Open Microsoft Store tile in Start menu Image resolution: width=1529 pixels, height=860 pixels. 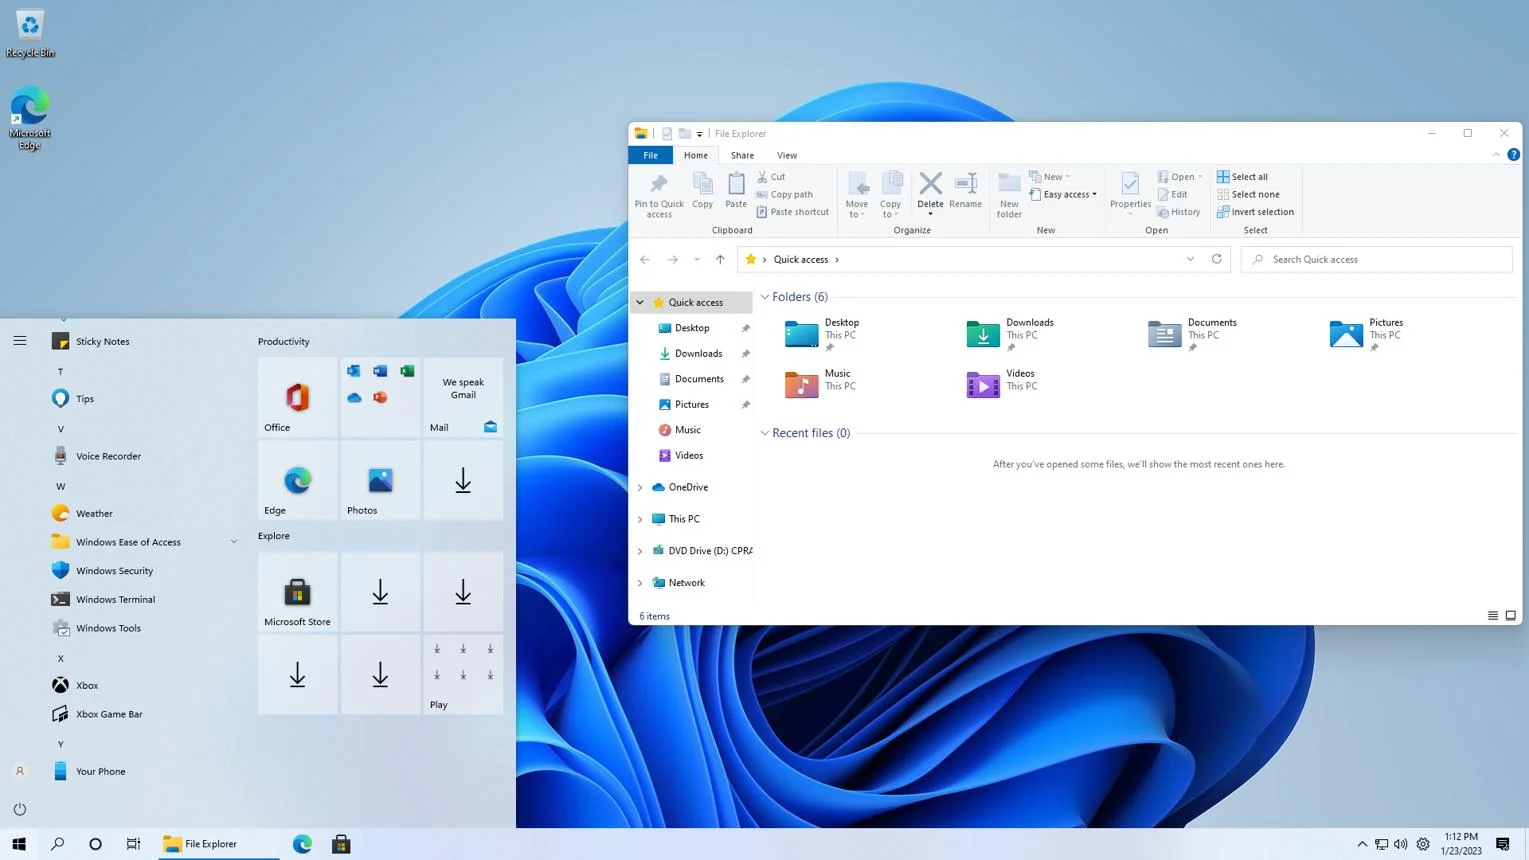point(297,592)
